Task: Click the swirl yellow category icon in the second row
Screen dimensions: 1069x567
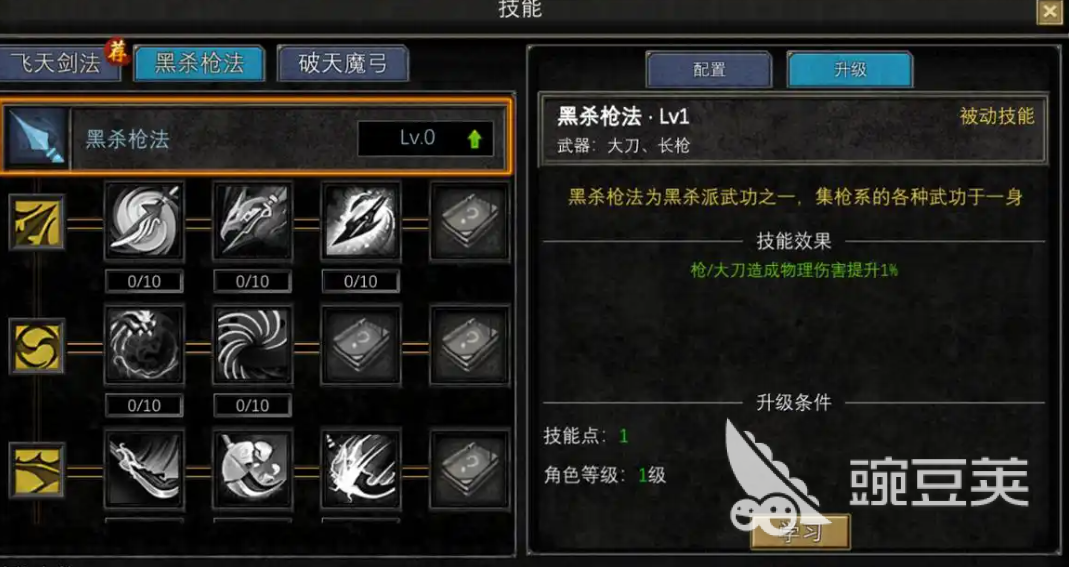Action: pyautogui.click(x=37, y=346)
